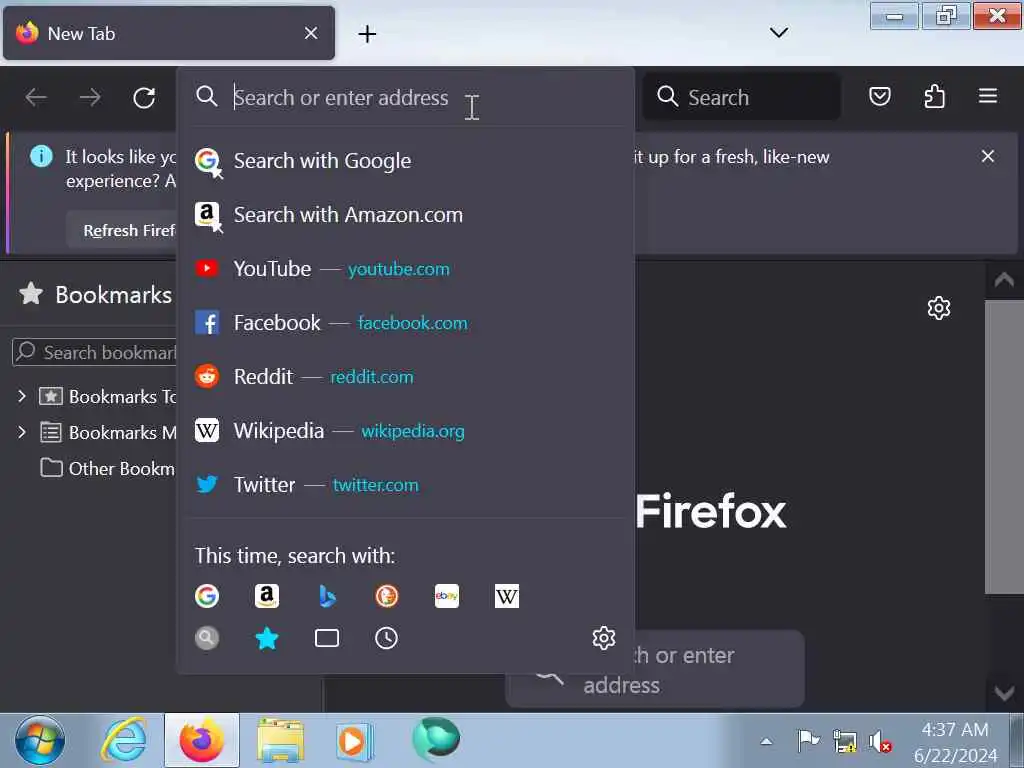
Task: Expand the Bookmarks Menu folder
Action: [x=22, y=432]
